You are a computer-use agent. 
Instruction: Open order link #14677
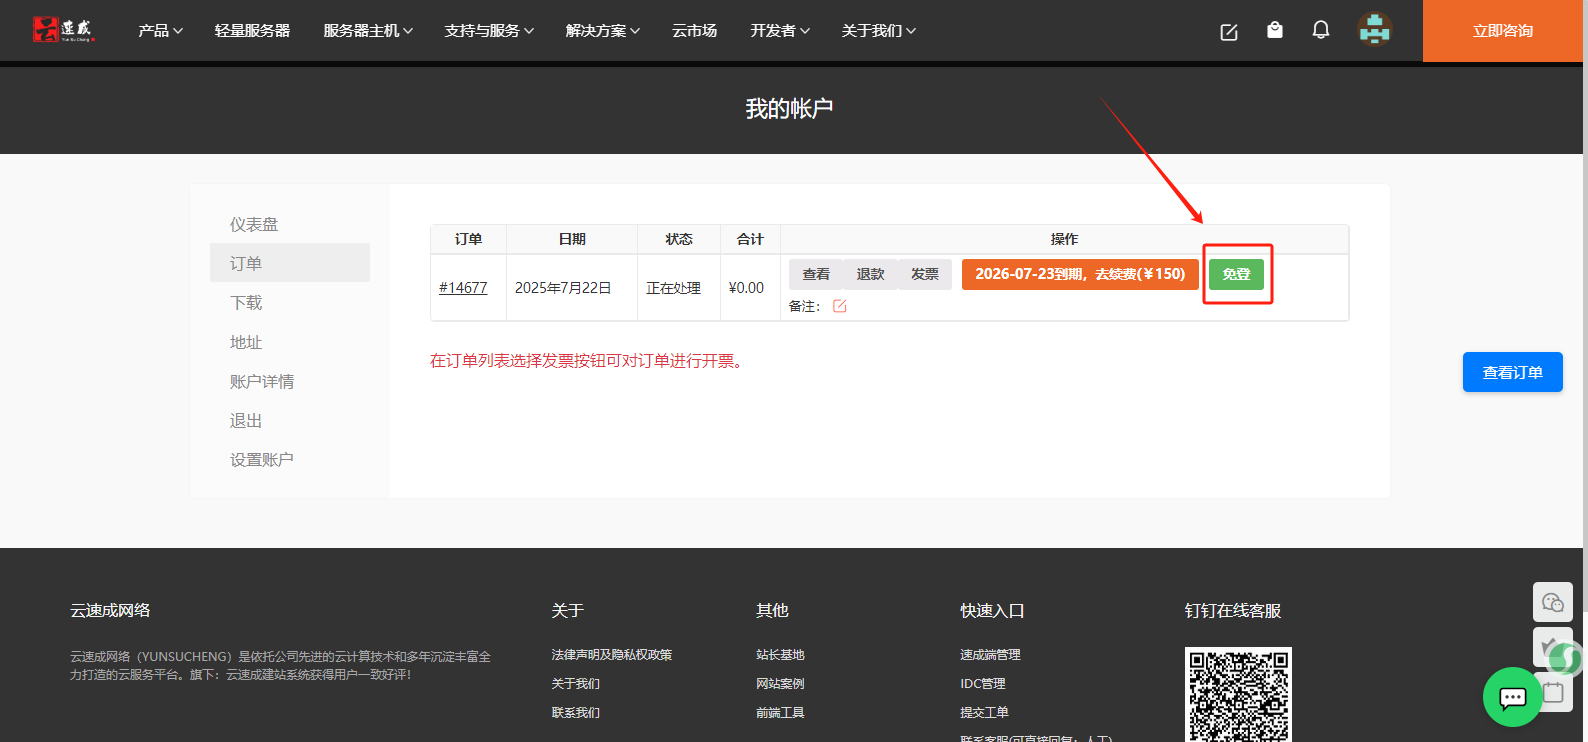(x=463, y=288)
